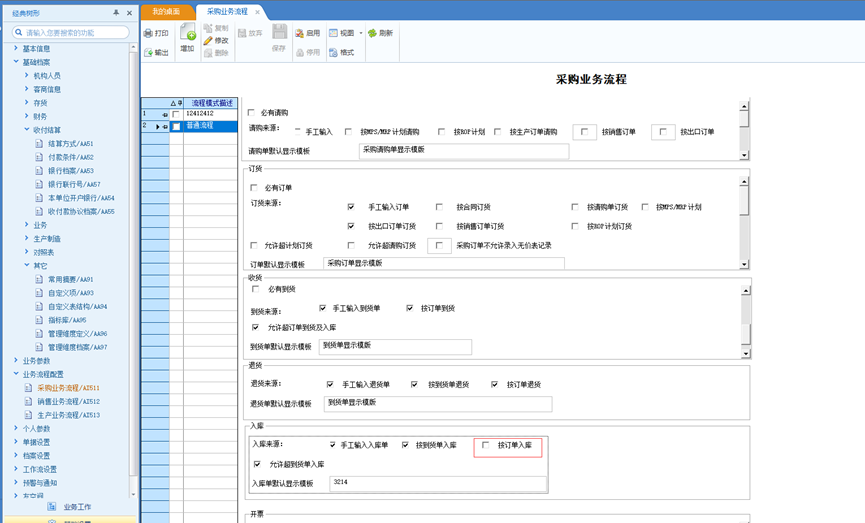Click the 业务工作 icon at sidebar bottom
865x523 pixels.
[x=52, y=506]
